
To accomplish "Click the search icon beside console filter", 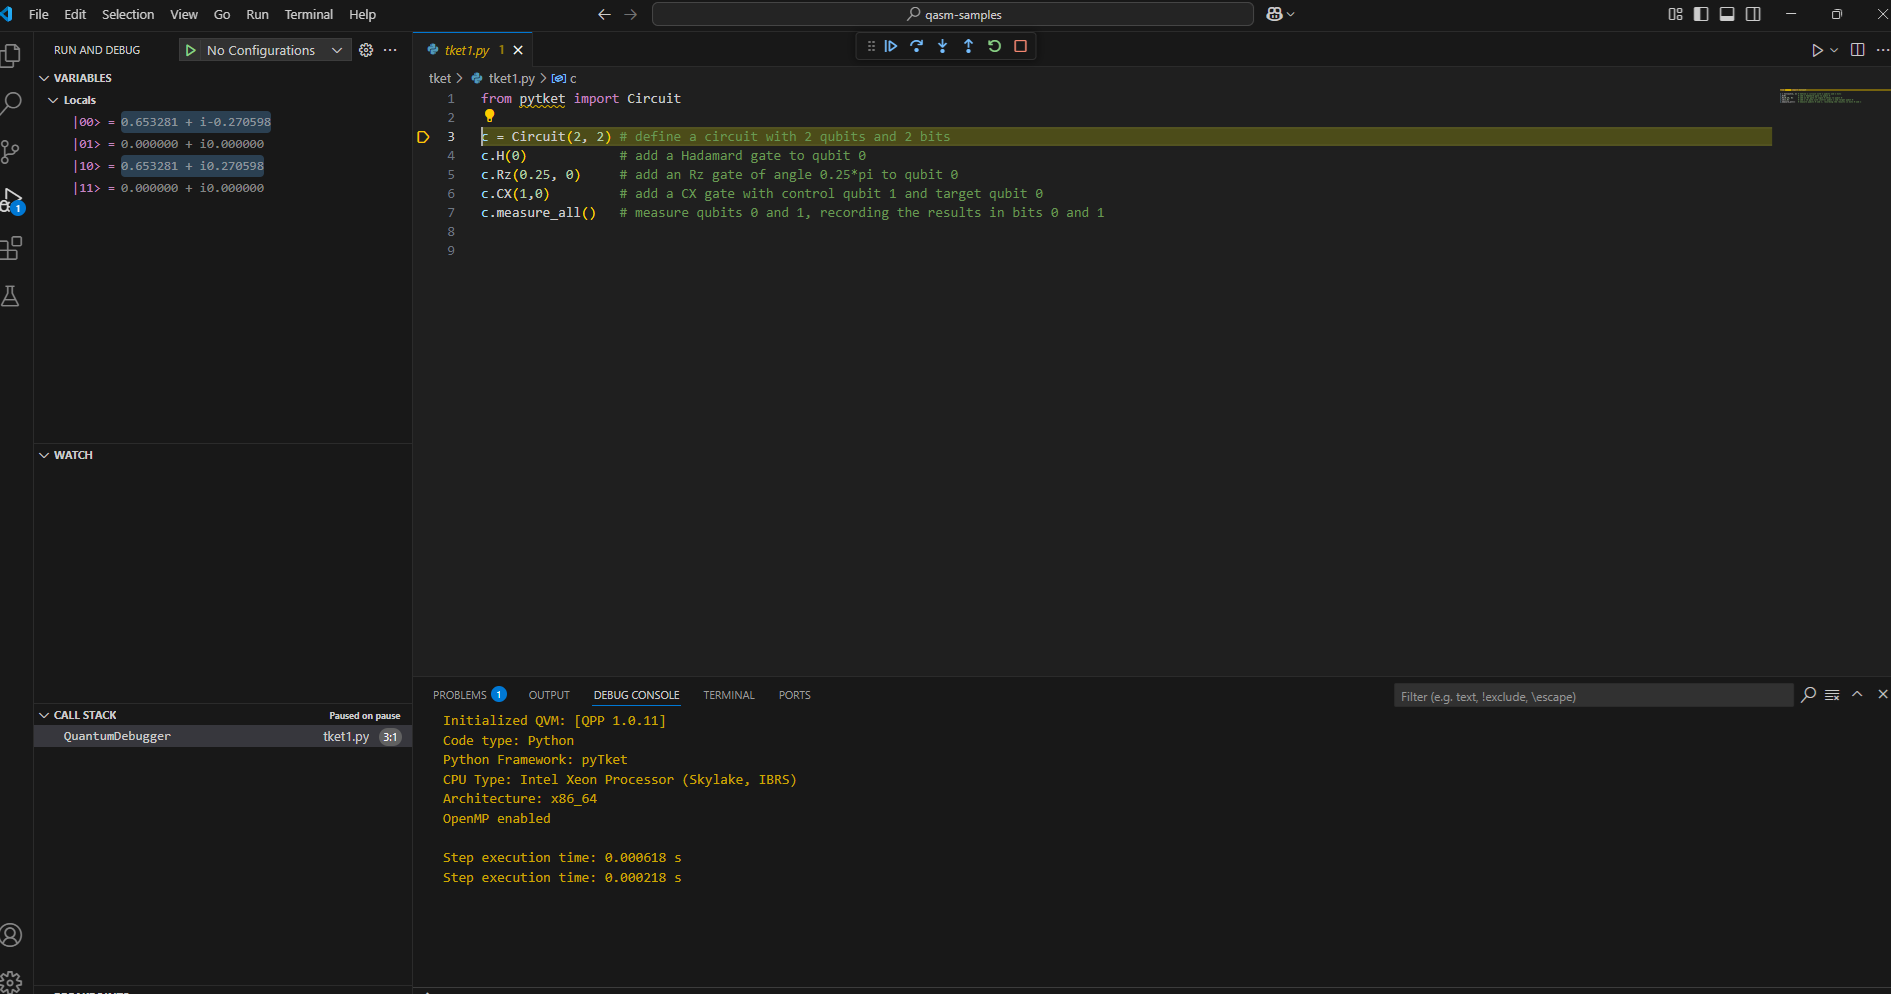I will pos(1808,695).
